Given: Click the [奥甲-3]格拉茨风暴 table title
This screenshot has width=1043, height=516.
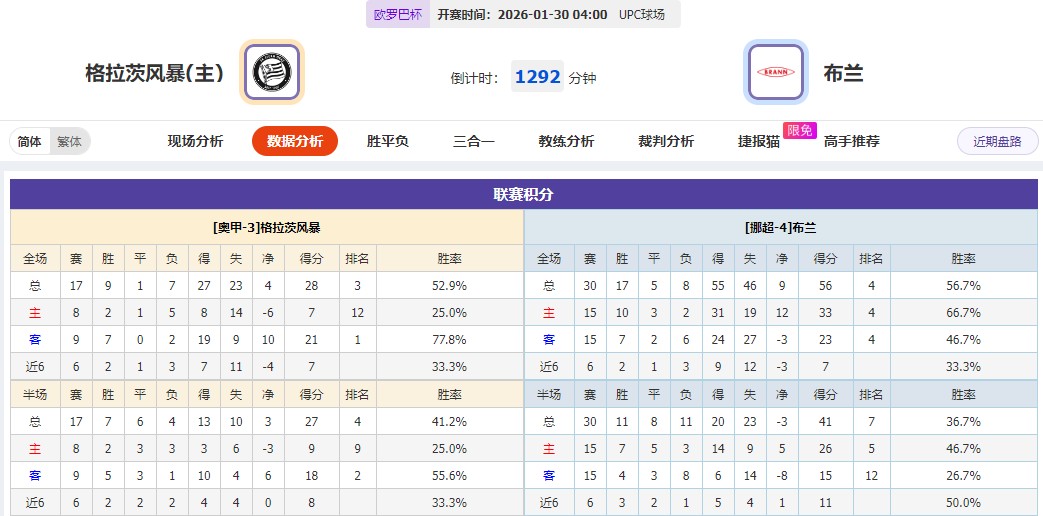Looking at the screenshot, I should (267, 227).
